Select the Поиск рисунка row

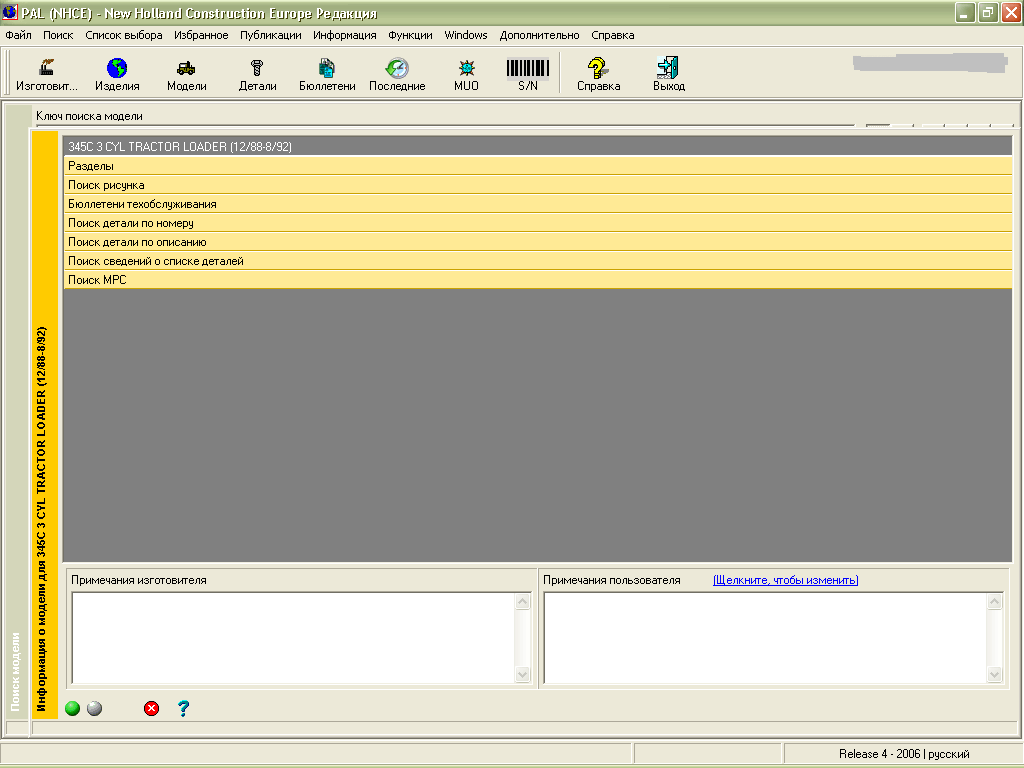537,185
